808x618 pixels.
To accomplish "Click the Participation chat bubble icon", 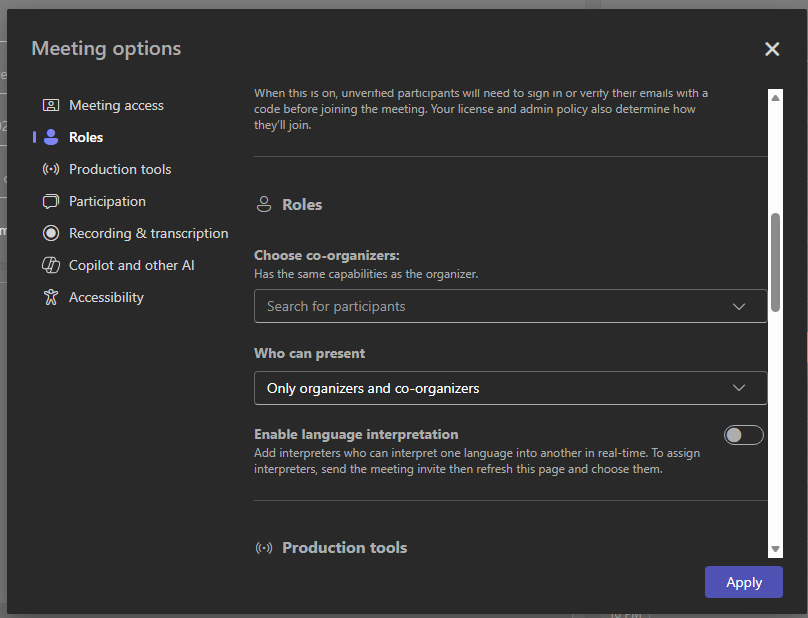I will (x=51, y=201).
